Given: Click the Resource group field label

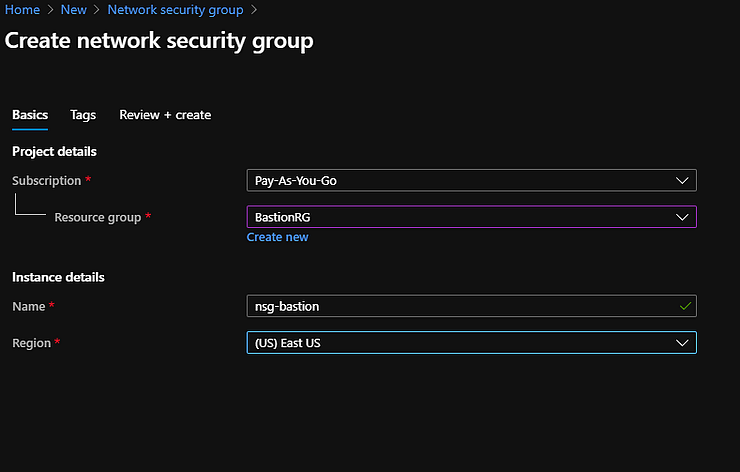Looking at the screenshot, I should (x=98, y=218).
